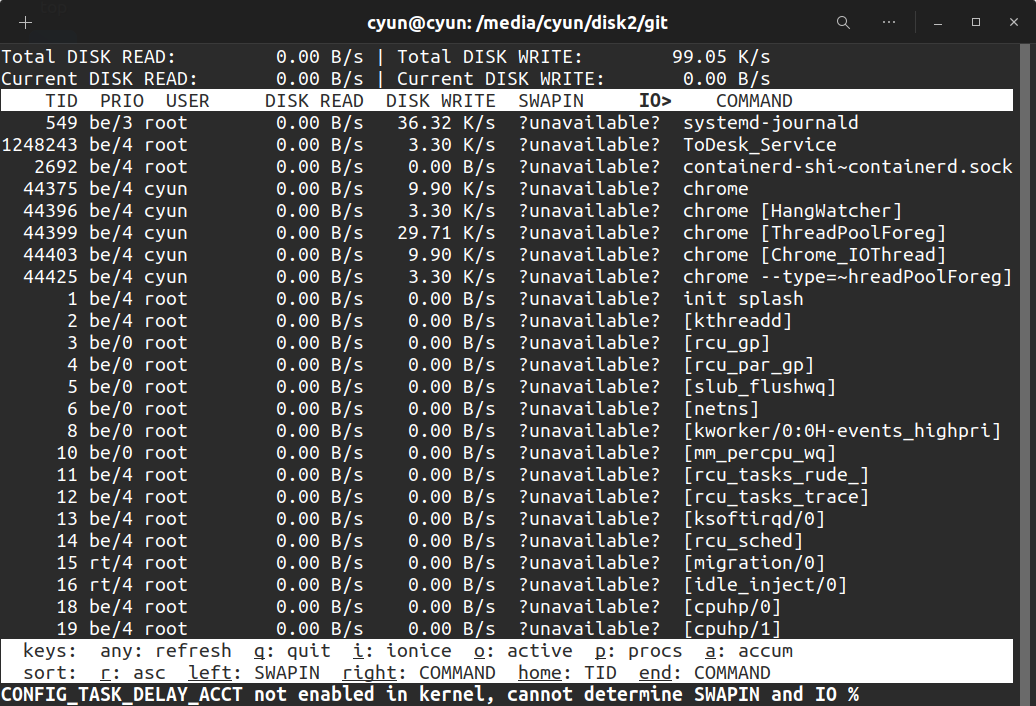This screenshot has height=706, width=1036.
Task: Minimize the terminal window
Action: point(938,22)
